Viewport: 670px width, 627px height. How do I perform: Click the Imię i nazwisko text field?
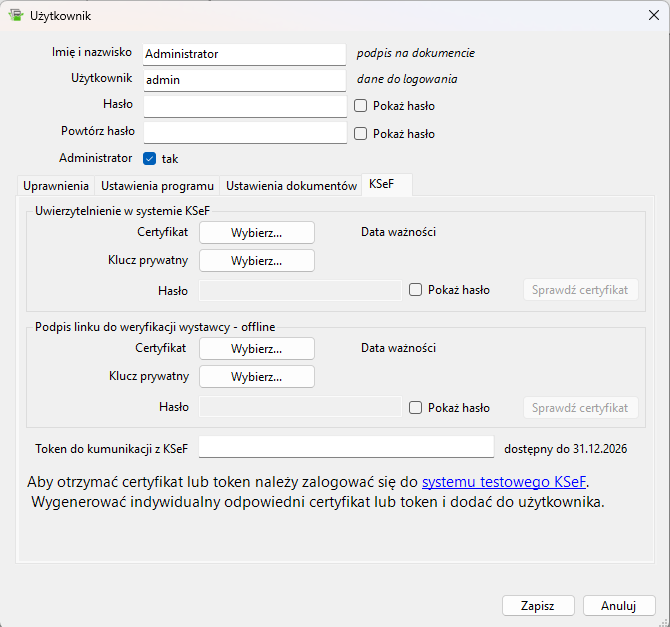pos(244,54)
